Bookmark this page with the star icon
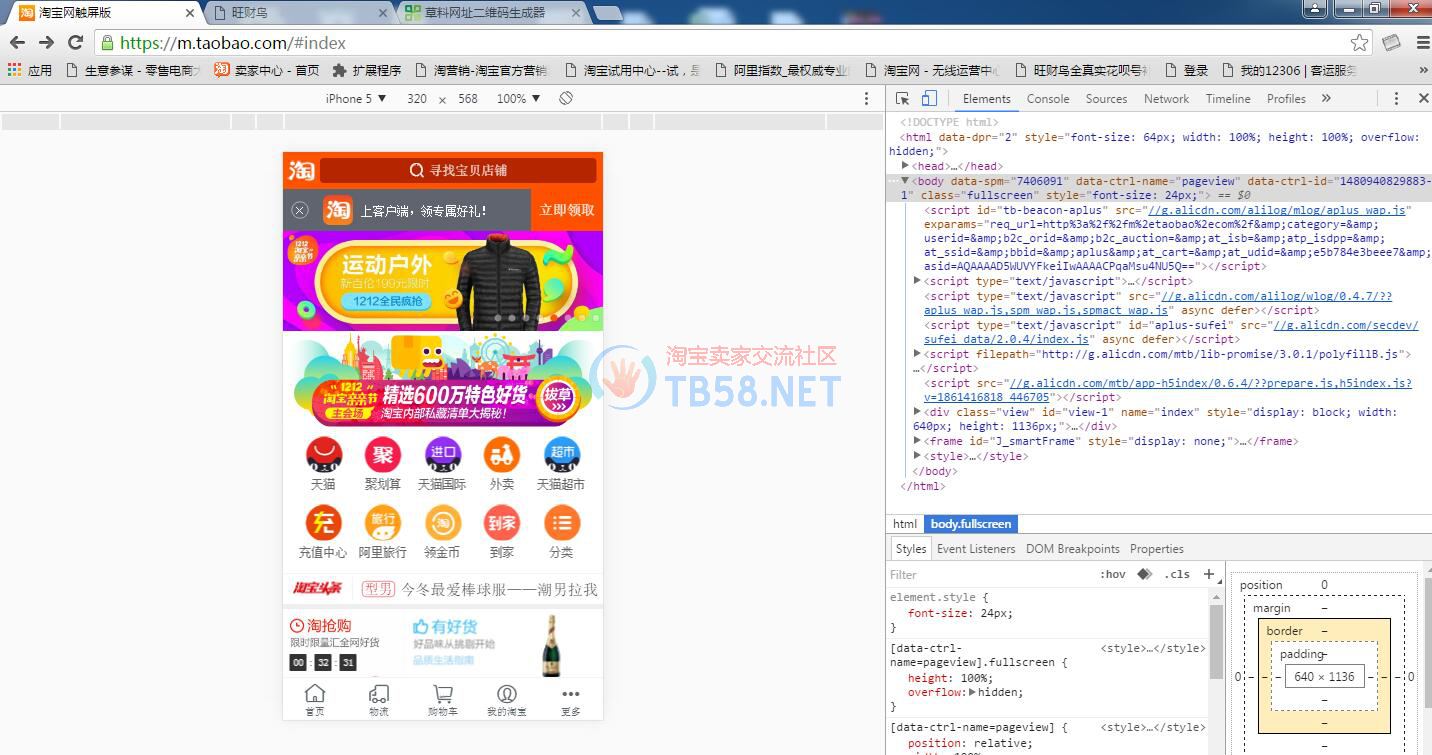Screen dimensions: 1432x755 [1359, 42]
